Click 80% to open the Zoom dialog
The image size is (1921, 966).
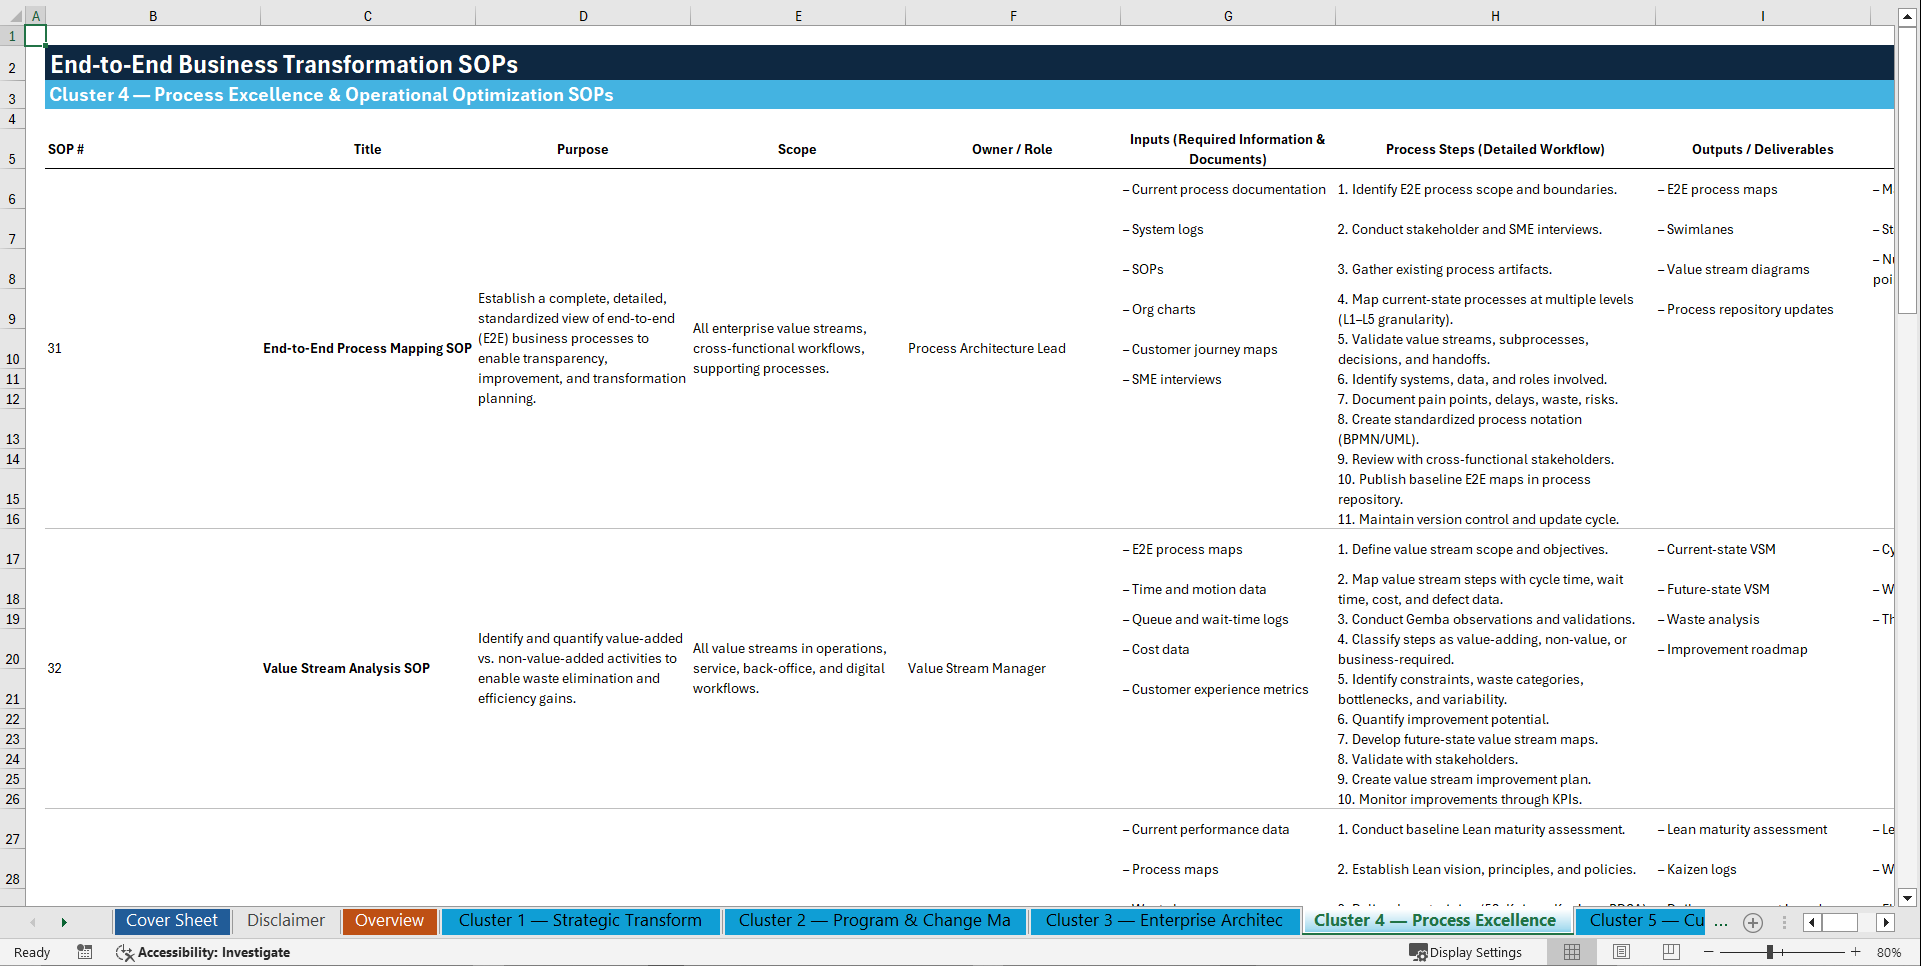tap(1888, 952)
